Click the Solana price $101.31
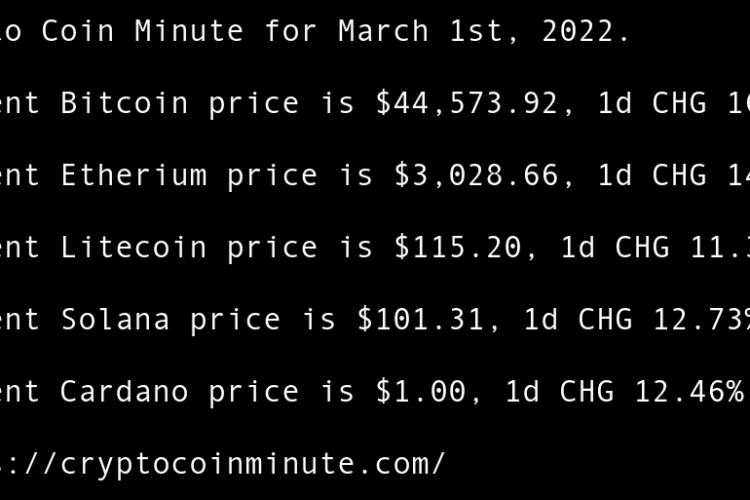750x500 pixels. [421, 319]
